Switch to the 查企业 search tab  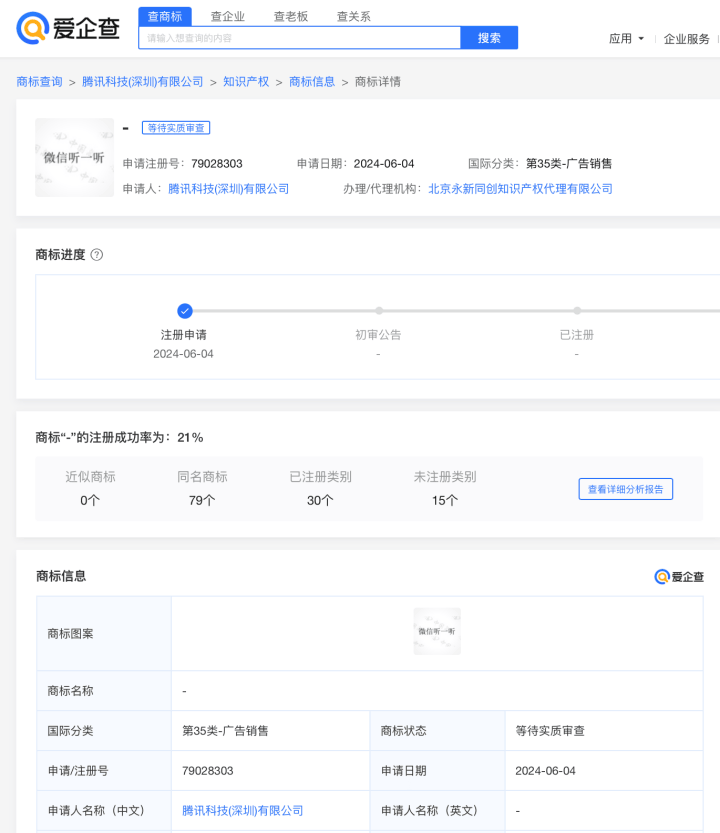pyautogui.click(x=227, y=16)
